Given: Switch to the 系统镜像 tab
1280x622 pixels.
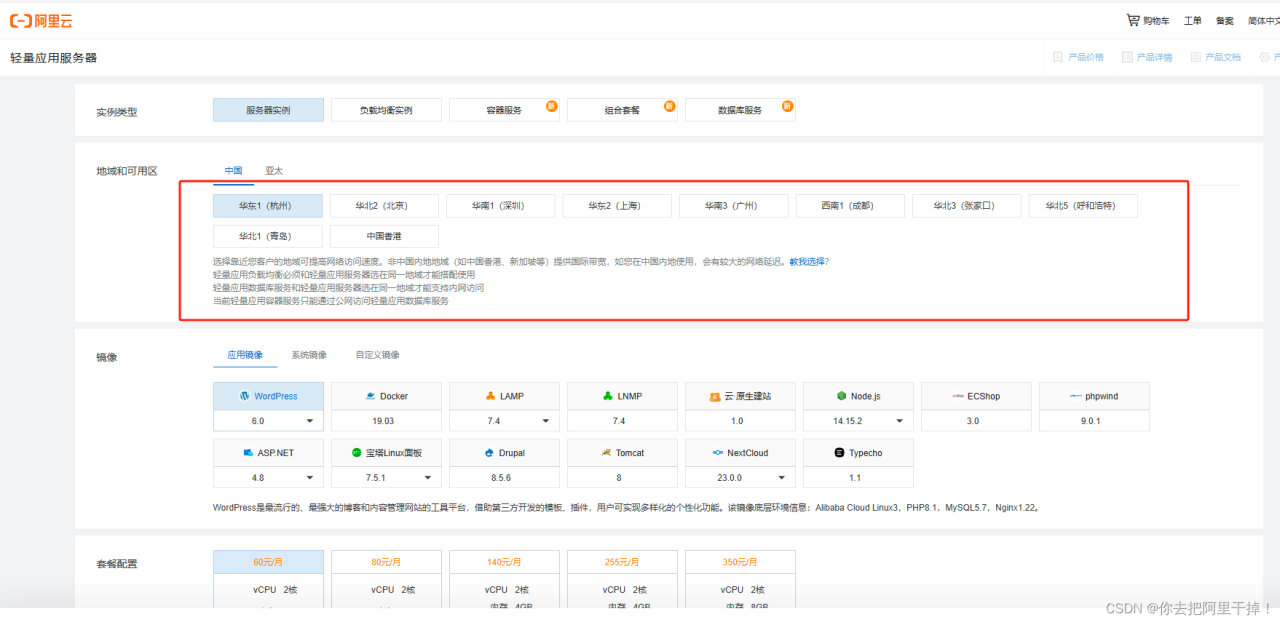Looking at the screenshot, I should tap(309, 355).
